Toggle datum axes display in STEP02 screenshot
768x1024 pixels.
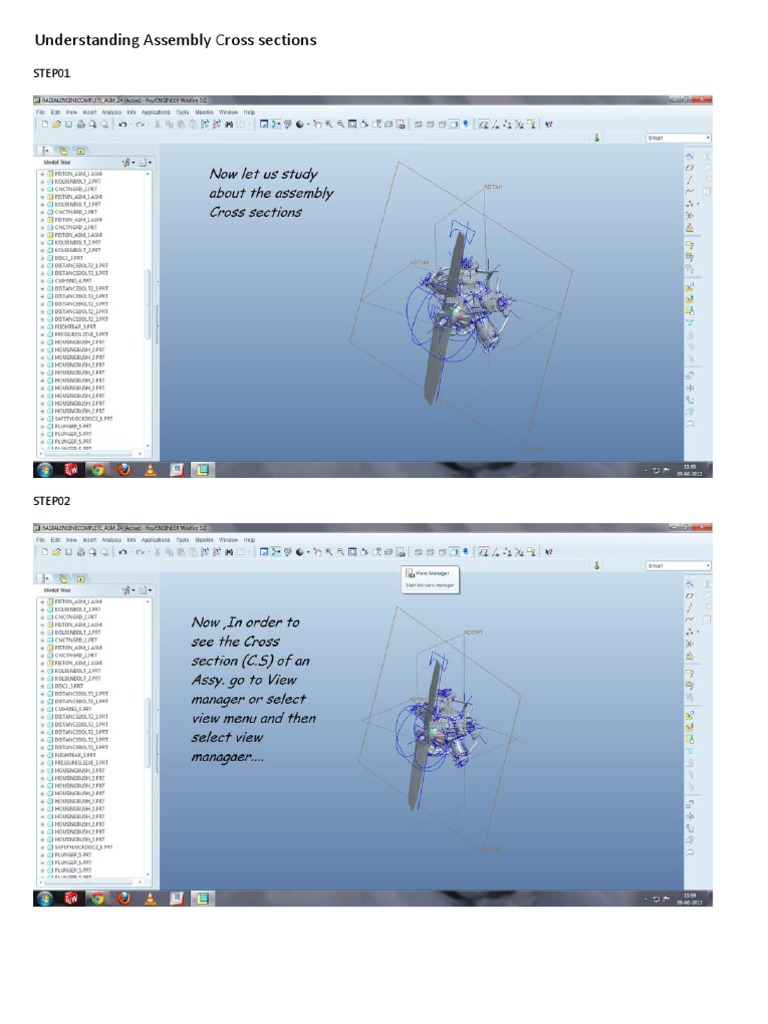point(496,552)
